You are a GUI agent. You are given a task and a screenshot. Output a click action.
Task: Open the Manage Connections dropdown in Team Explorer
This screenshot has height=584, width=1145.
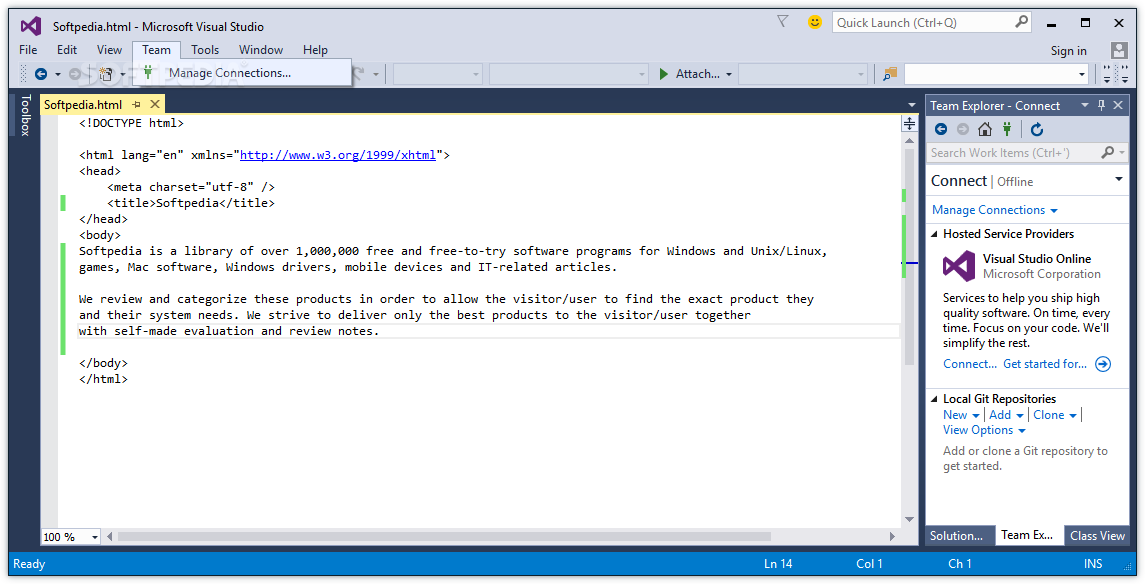click(1054, 211)
